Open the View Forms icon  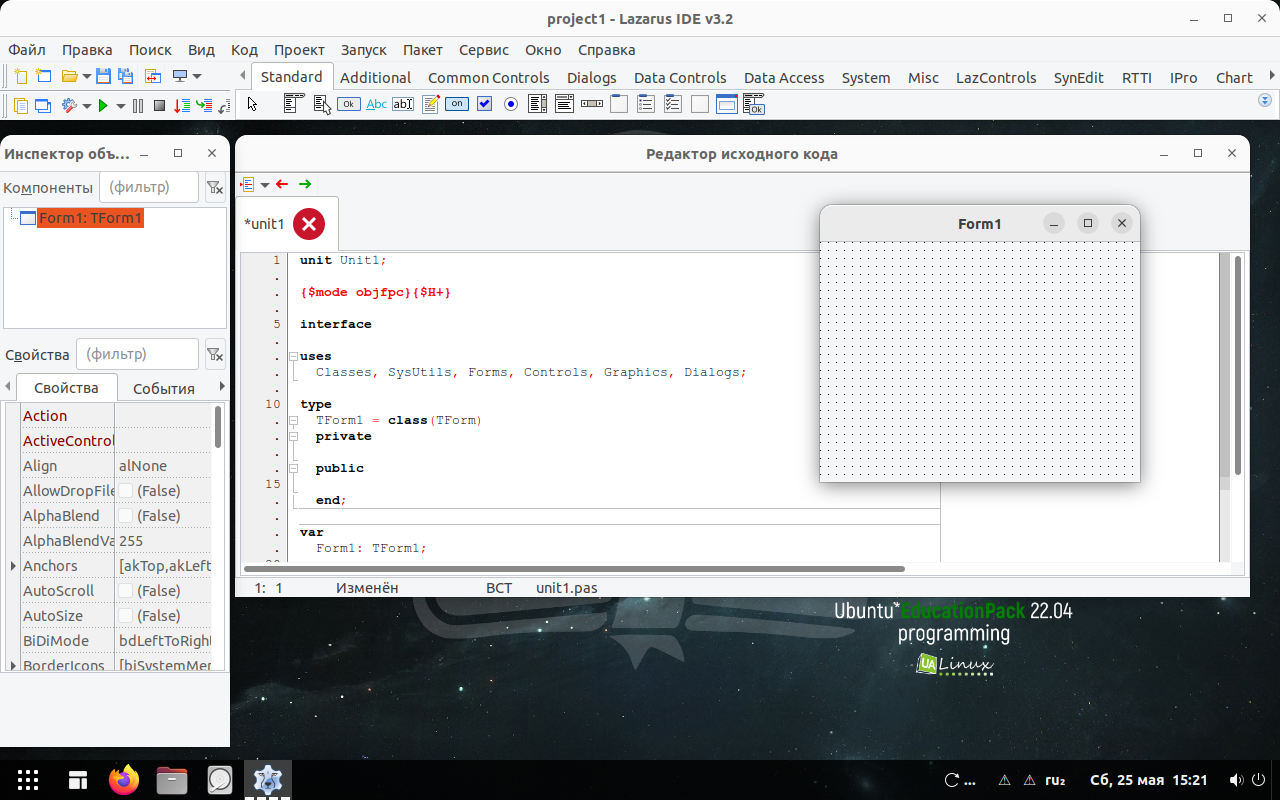43,105
